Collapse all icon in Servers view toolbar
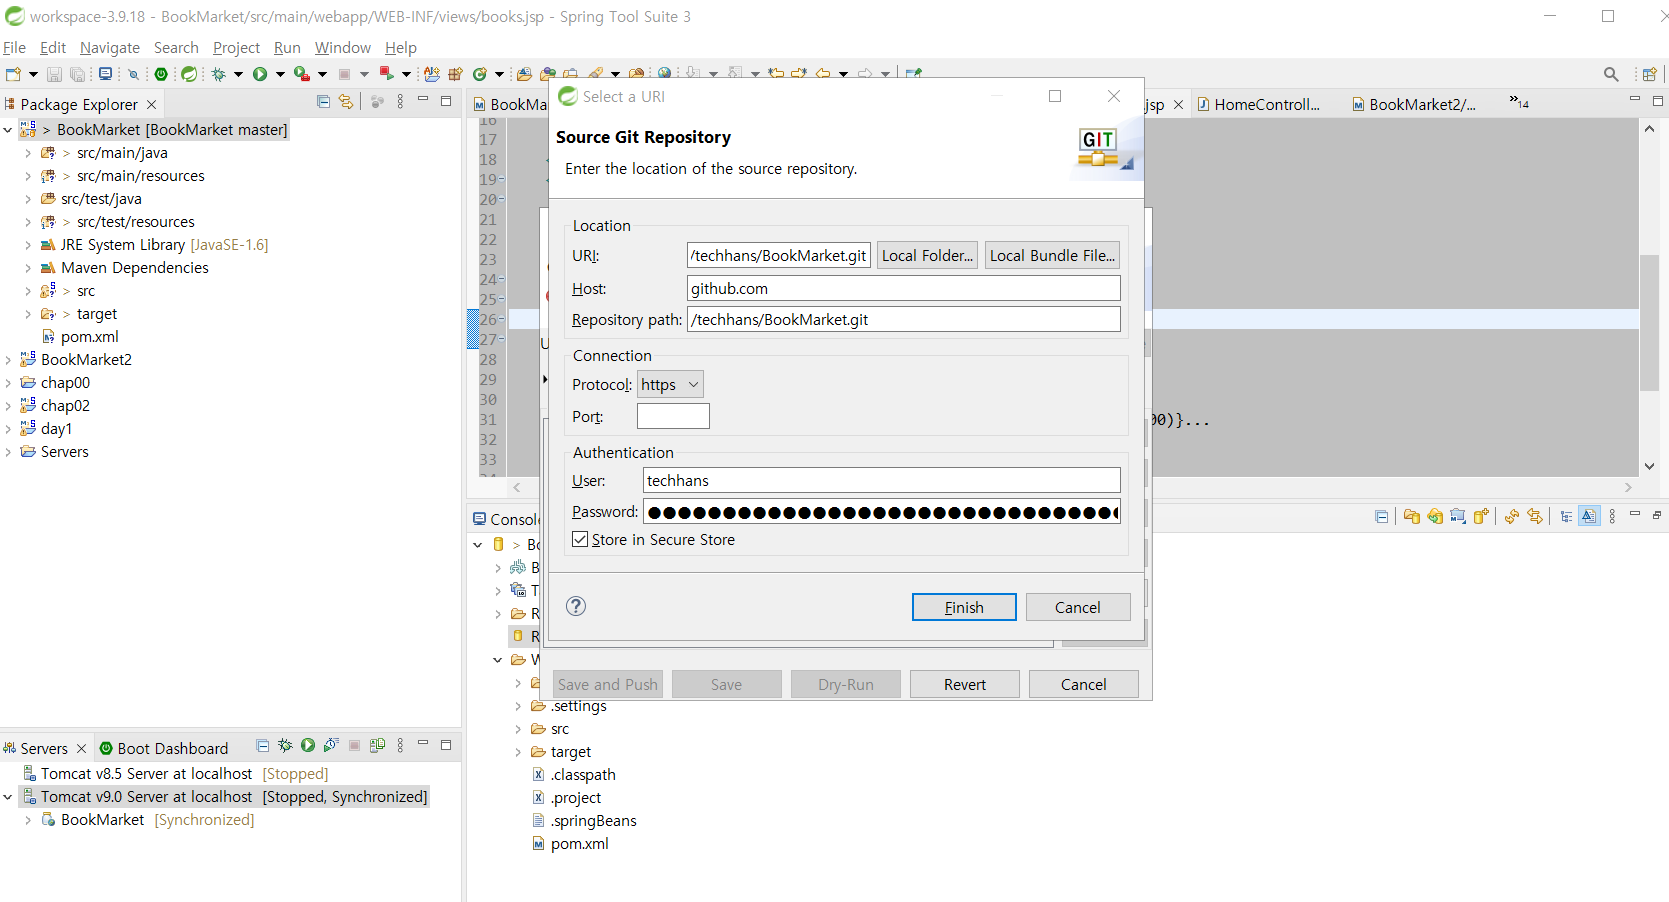The width and height of the screenshot is (1669, 902). [262, 745]
